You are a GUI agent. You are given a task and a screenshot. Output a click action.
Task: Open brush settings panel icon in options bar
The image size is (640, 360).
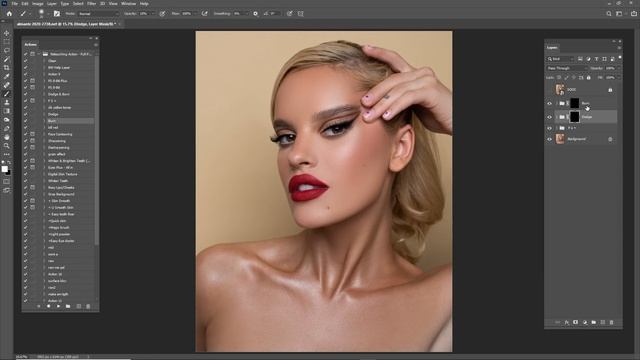point(57,13)
